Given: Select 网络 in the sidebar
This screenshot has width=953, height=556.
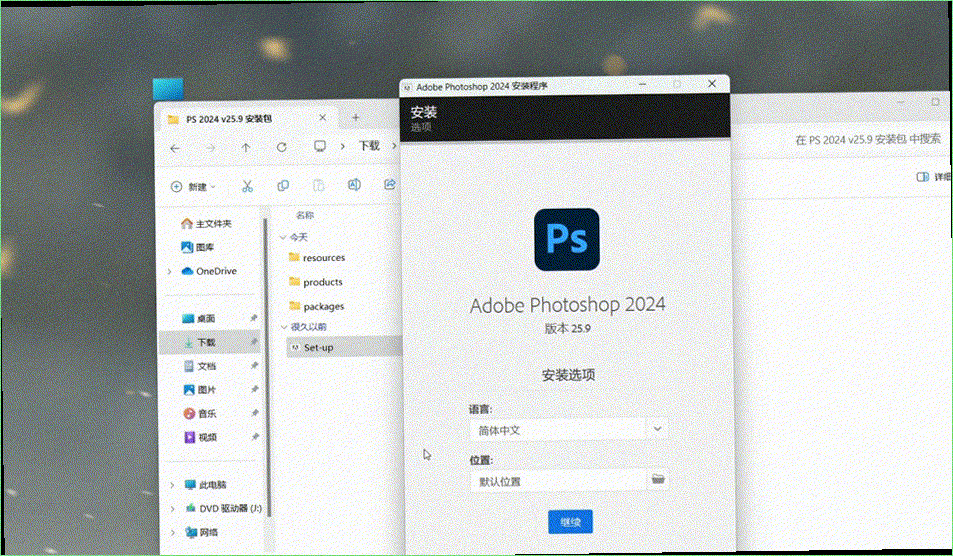Looking at the screenshot, I should pos(202,532).
